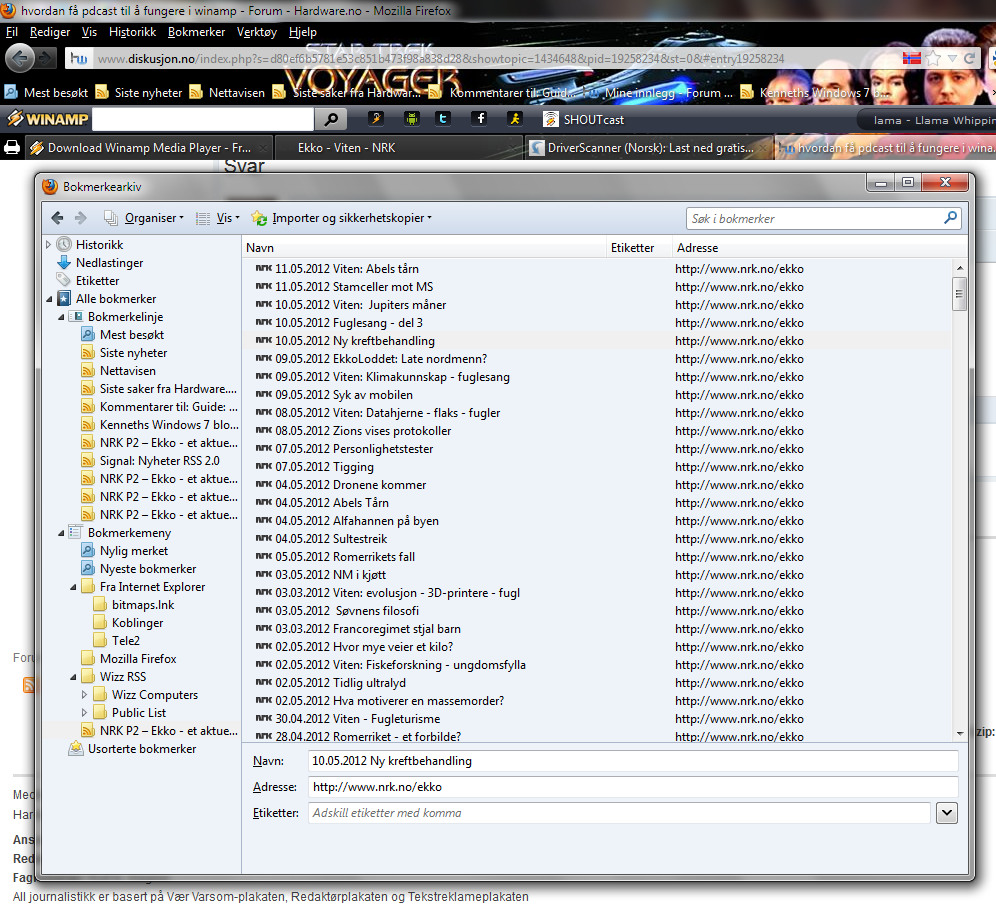Open the Rediger menu
996x906 pixels.
tap(50, 32)
